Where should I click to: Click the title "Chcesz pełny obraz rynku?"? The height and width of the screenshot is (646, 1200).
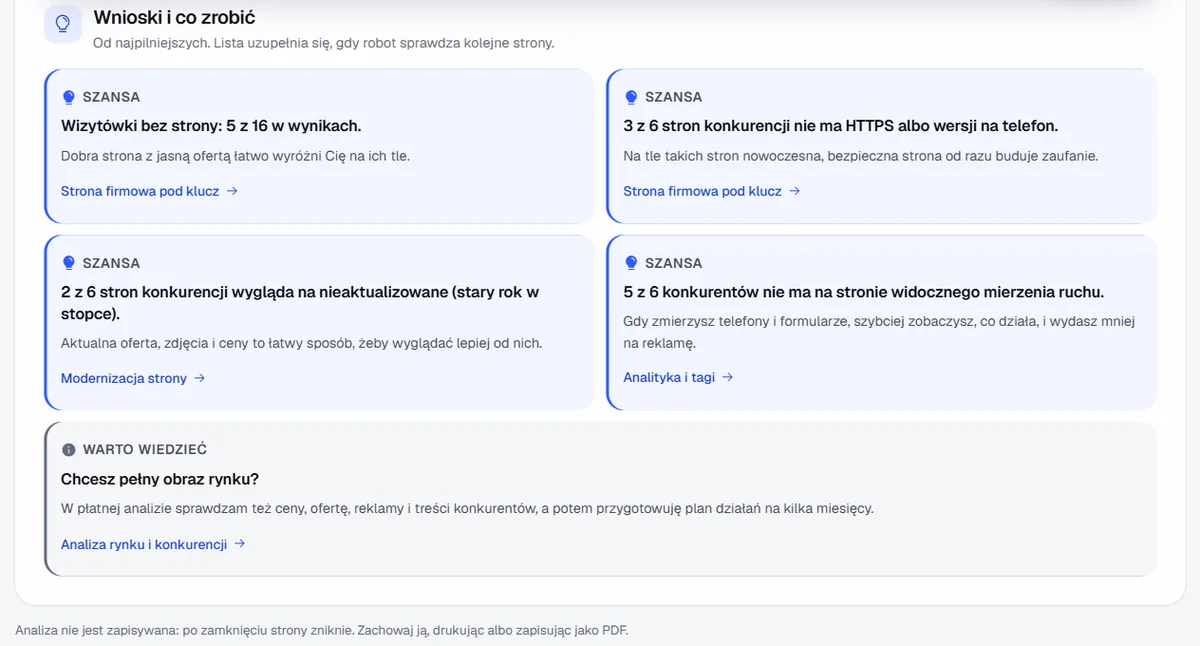point(160,479)
